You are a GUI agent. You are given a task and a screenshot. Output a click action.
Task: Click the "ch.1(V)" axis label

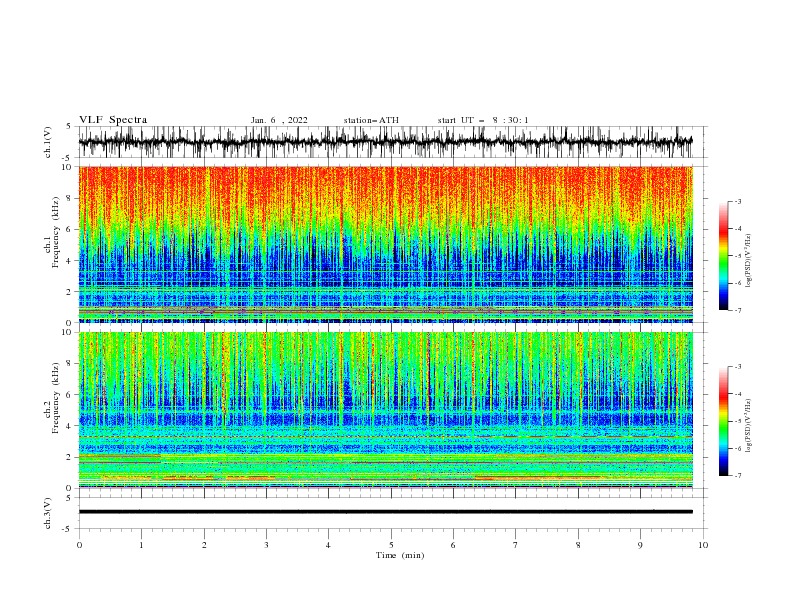[x=47, y=142]
